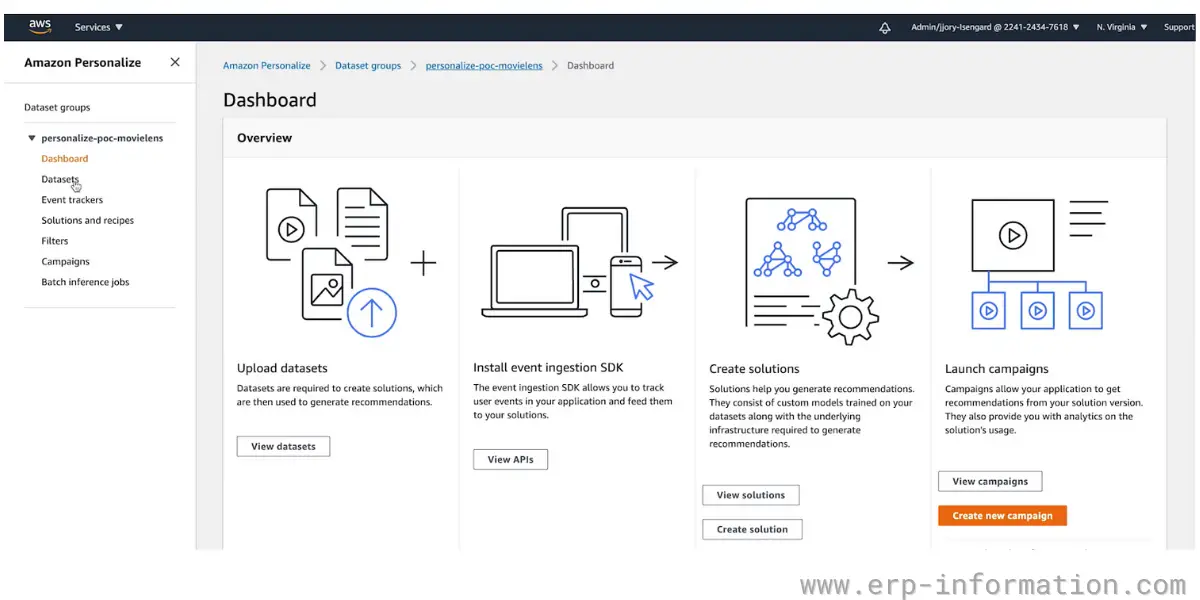1200x600 pixels.
Task: Open Event trackers in the sidebar
Action: coord(72,200)
